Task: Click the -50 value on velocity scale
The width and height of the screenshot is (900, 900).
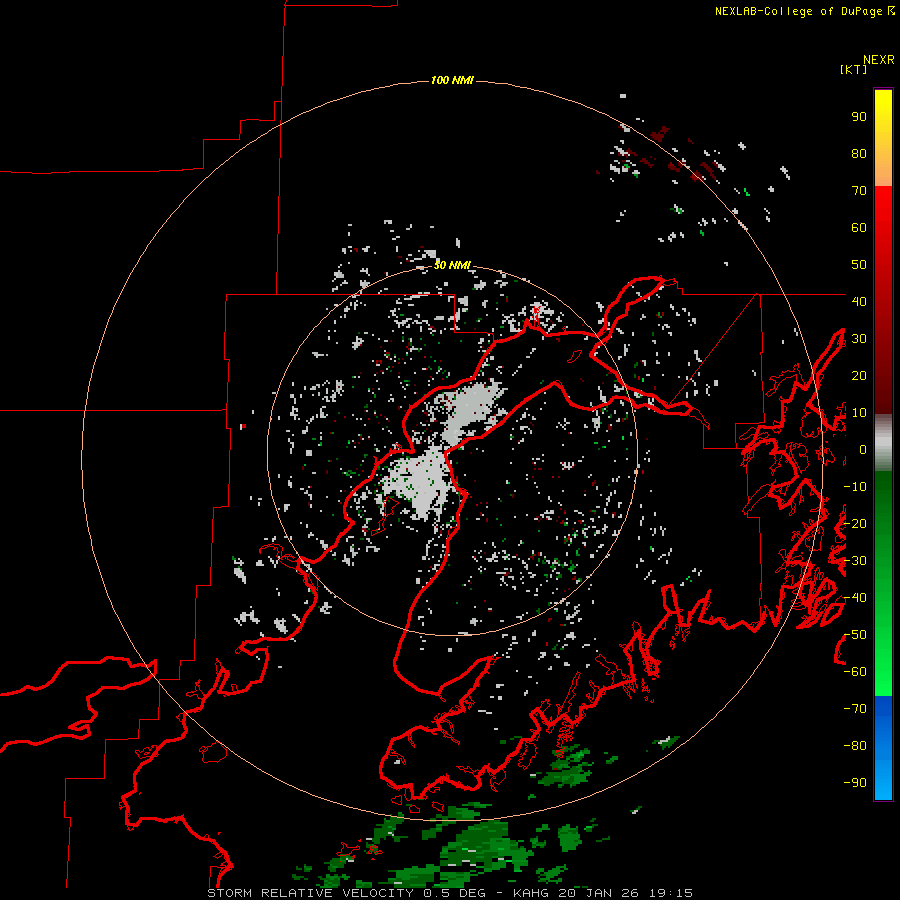Action: 855,635
